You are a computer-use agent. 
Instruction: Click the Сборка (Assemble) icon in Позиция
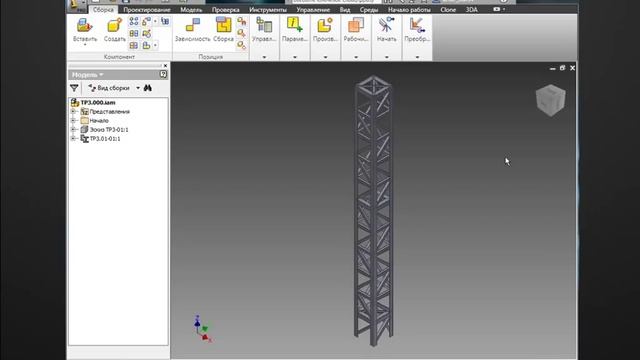[223, 25]
